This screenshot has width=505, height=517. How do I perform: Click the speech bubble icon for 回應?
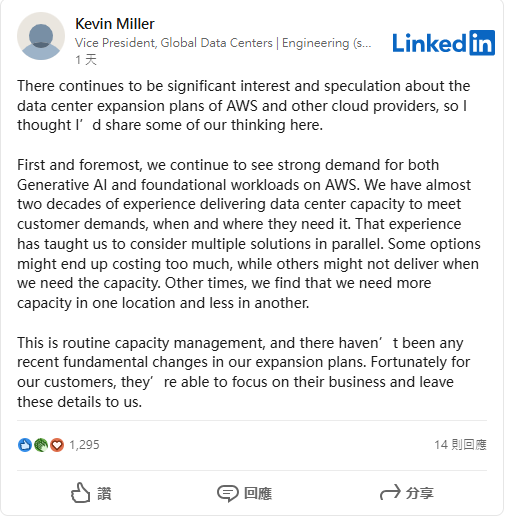pyautogui.click(x=228, y=493)
